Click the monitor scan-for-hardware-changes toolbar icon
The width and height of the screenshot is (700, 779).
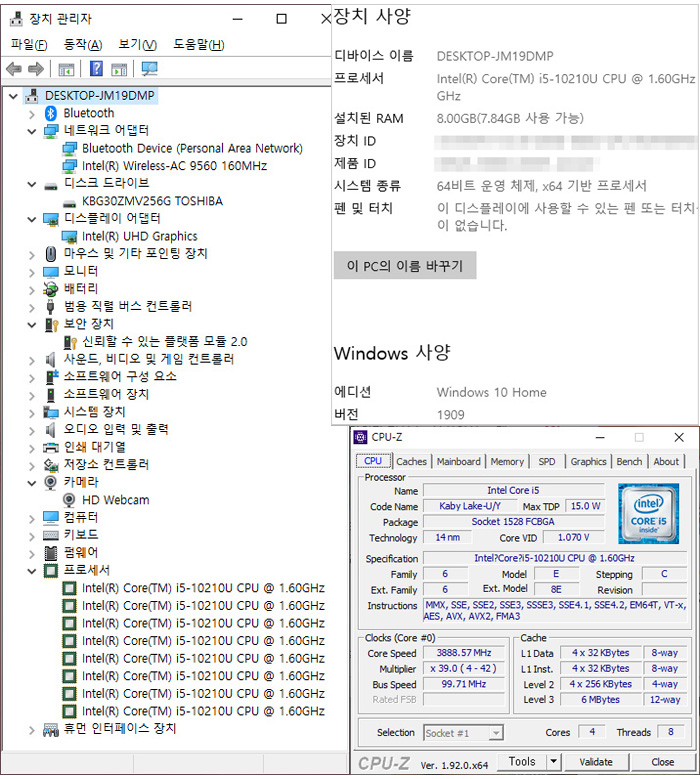click(x=149, y=69)
